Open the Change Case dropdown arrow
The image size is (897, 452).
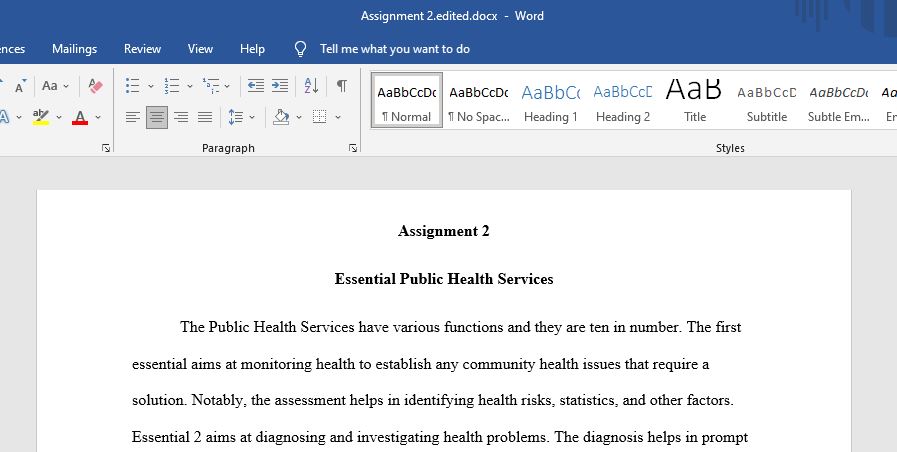(x=66, y=86)
